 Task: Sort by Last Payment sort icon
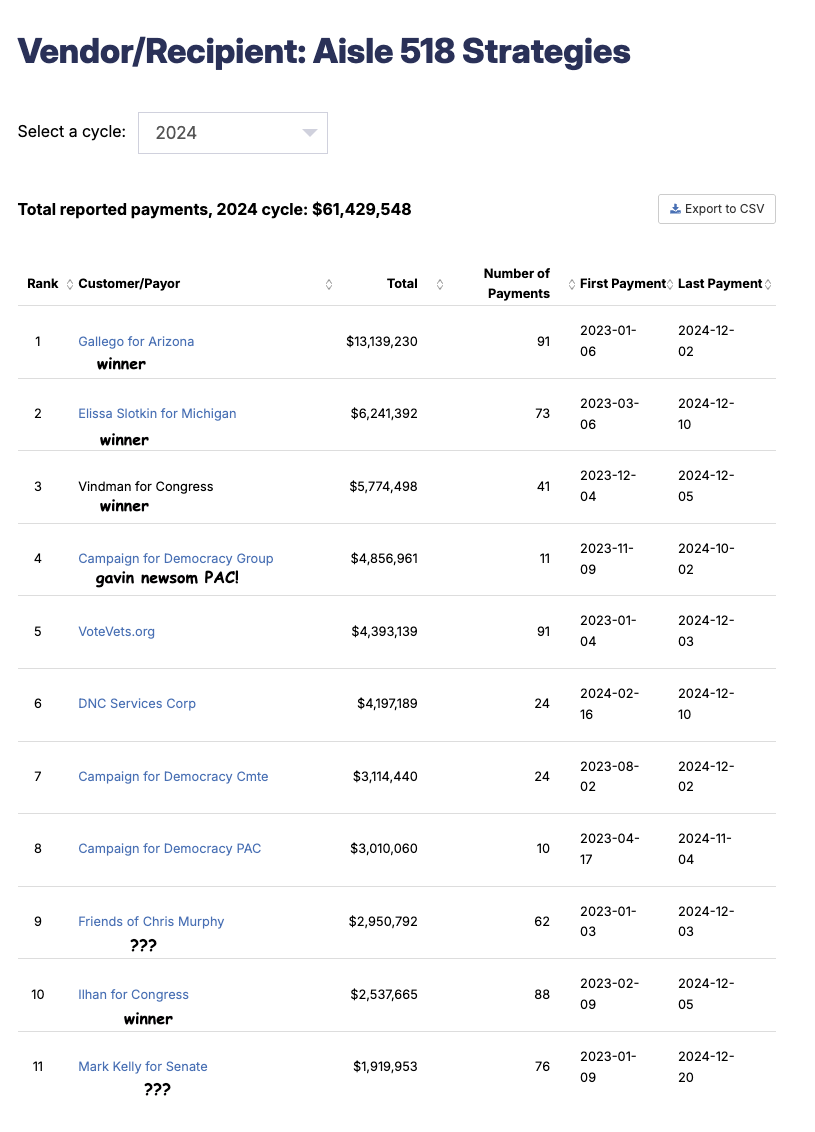point(768,284)
